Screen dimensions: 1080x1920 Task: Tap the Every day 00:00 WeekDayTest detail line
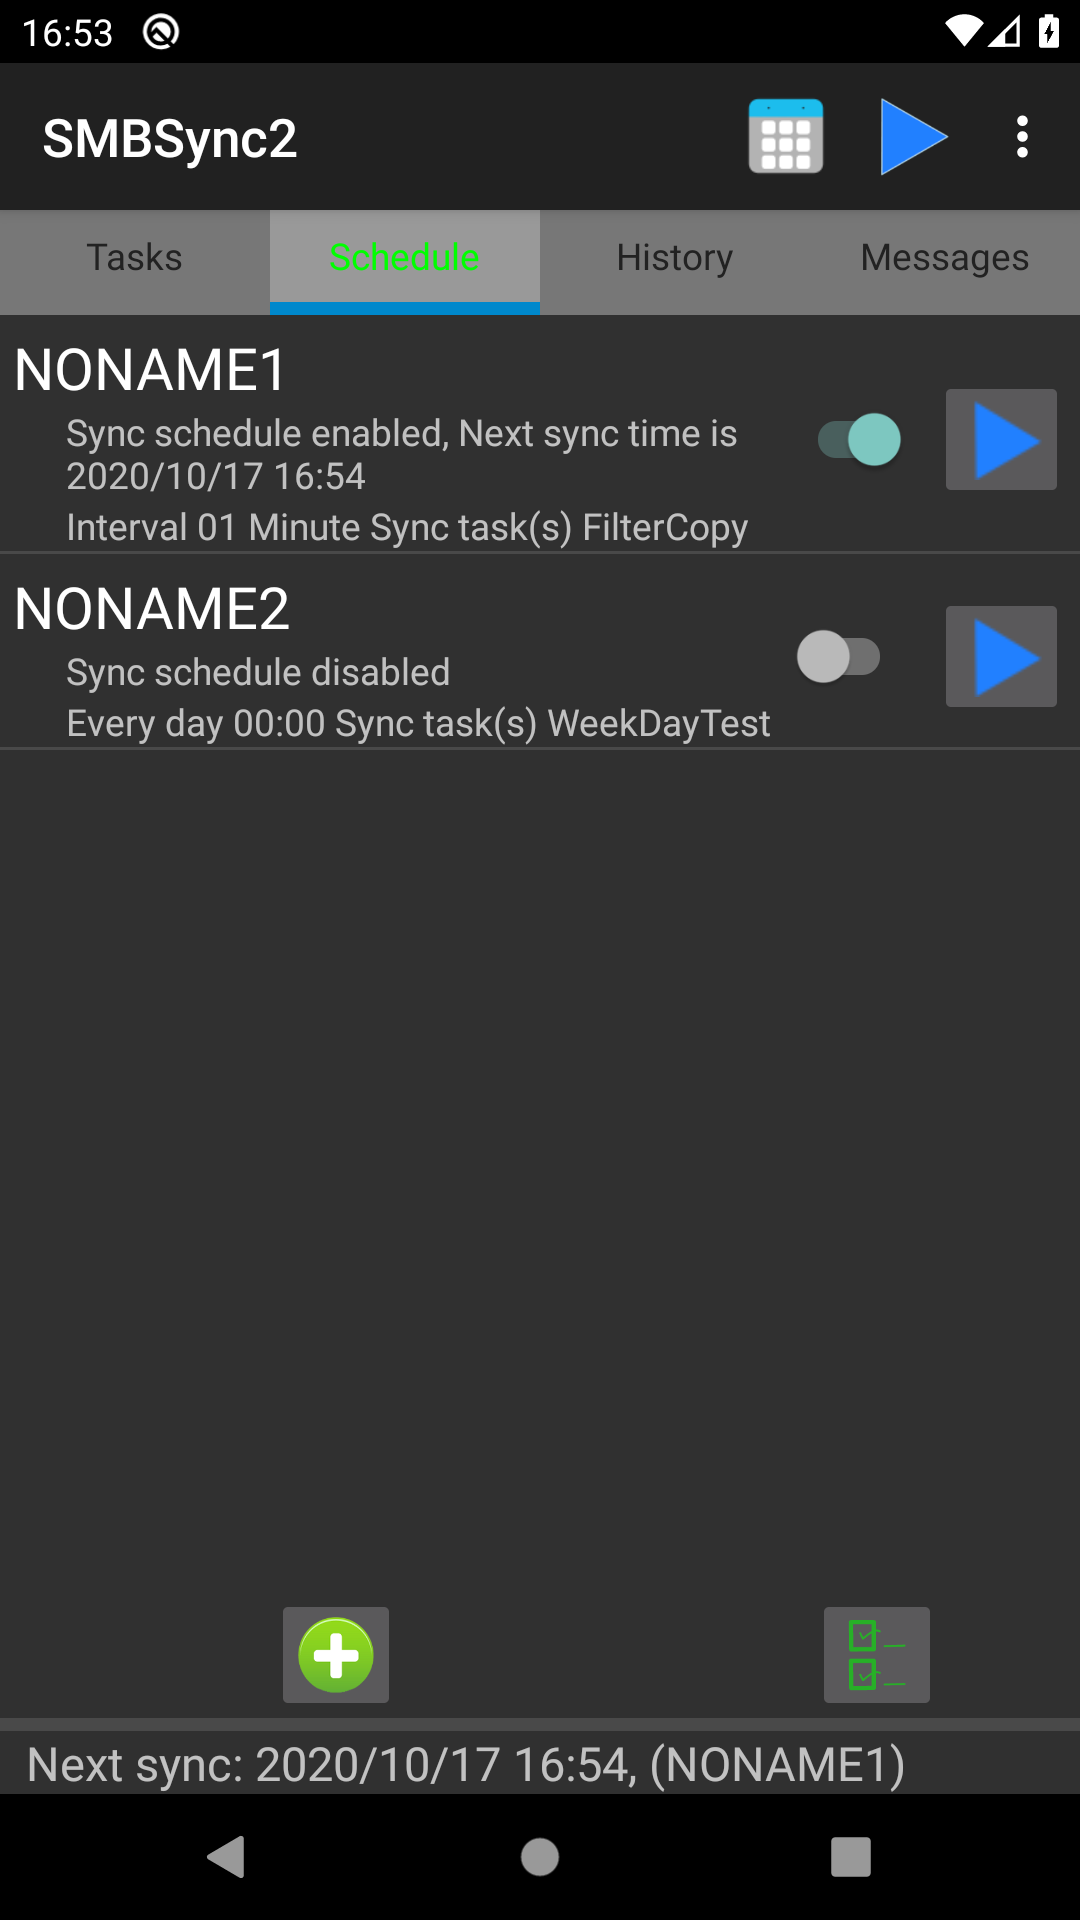pos(418,724)
